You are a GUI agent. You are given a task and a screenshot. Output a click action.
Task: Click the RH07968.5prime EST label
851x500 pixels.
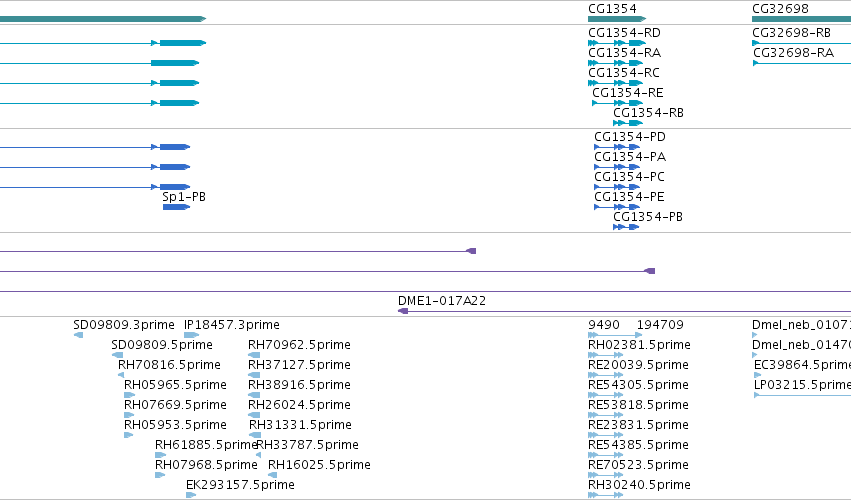206,465
